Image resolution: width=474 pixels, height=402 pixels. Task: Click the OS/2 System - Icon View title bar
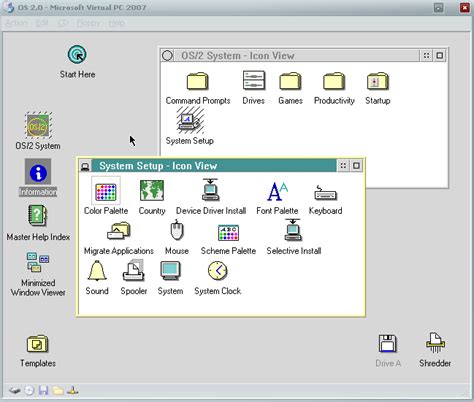tap(297, 55)
